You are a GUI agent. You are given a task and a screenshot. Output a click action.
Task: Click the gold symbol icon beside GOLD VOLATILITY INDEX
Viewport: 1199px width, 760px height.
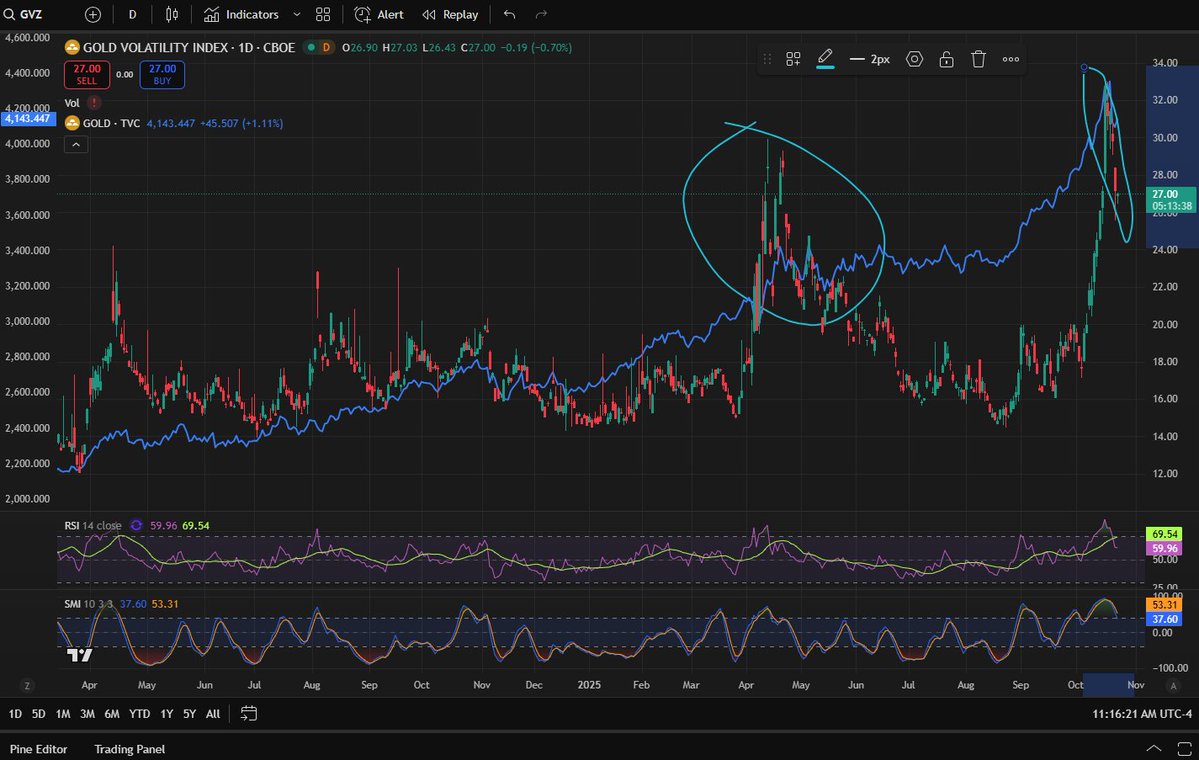click(72, 47)
